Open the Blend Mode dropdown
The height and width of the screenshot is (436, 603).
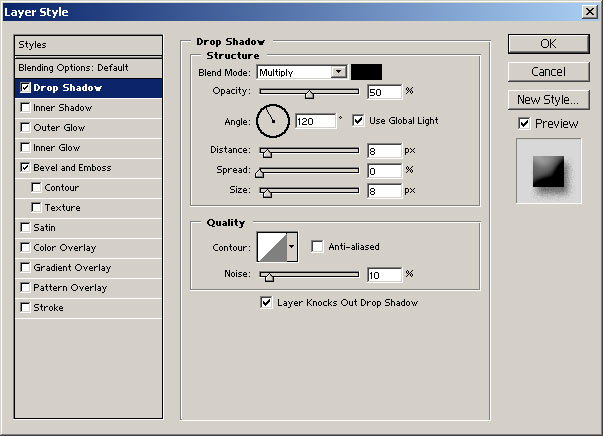click(x=338, y=72)
